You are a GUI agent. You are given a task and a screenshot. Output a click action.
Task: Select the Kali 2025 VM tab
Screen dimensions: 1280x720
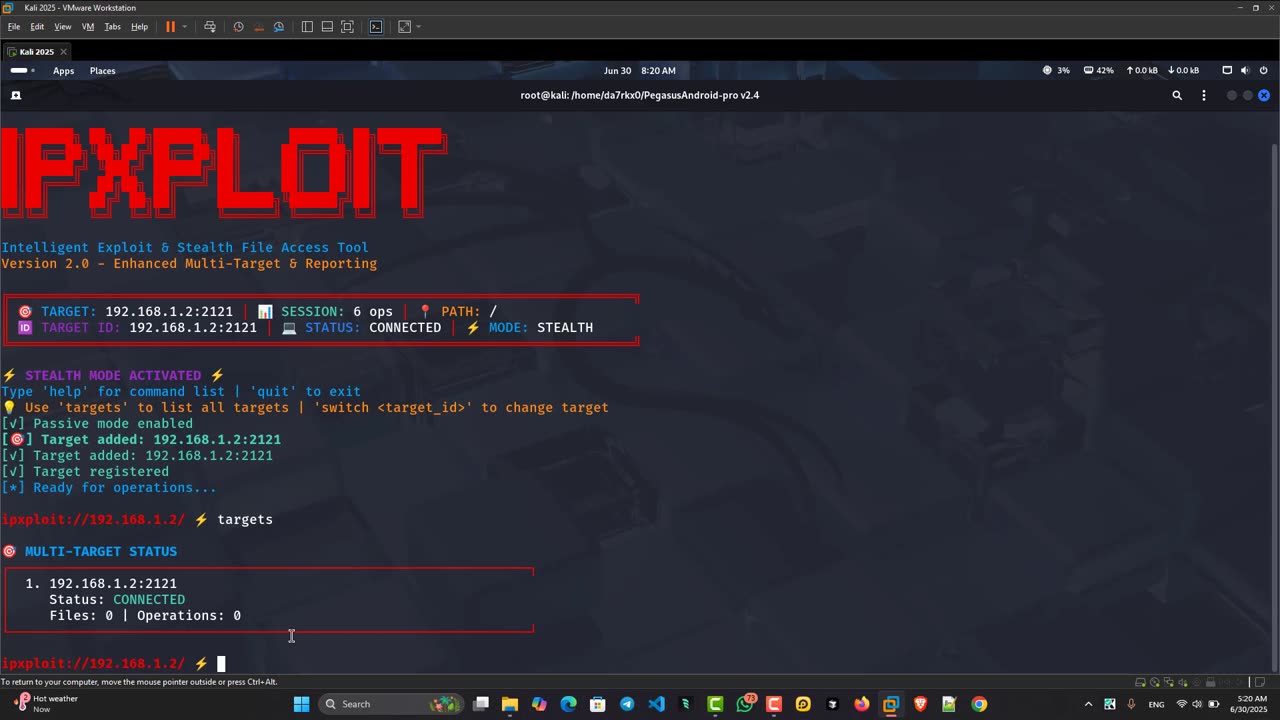click(37, 52)
